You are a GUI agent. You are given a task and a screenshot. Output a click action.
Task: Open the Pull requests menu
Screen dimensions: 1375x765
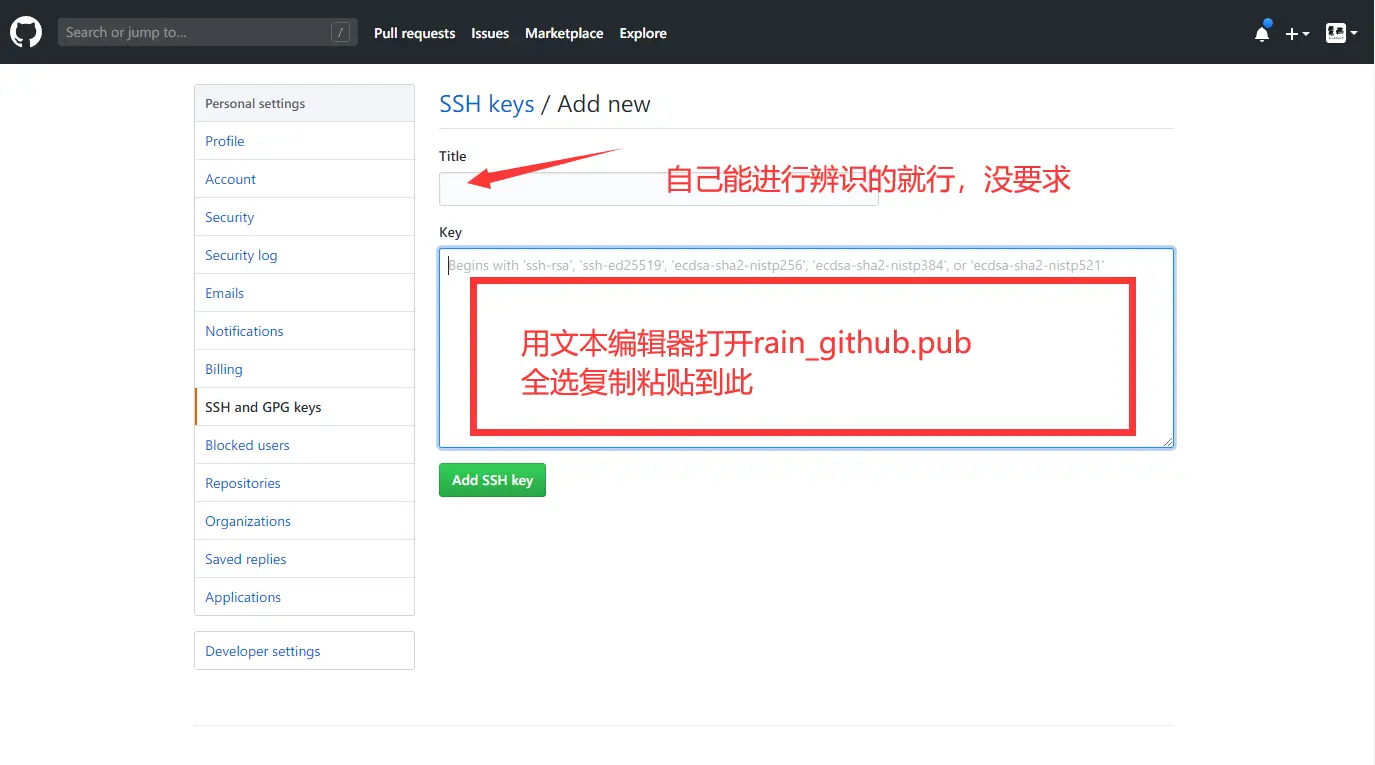click(414, 32)
